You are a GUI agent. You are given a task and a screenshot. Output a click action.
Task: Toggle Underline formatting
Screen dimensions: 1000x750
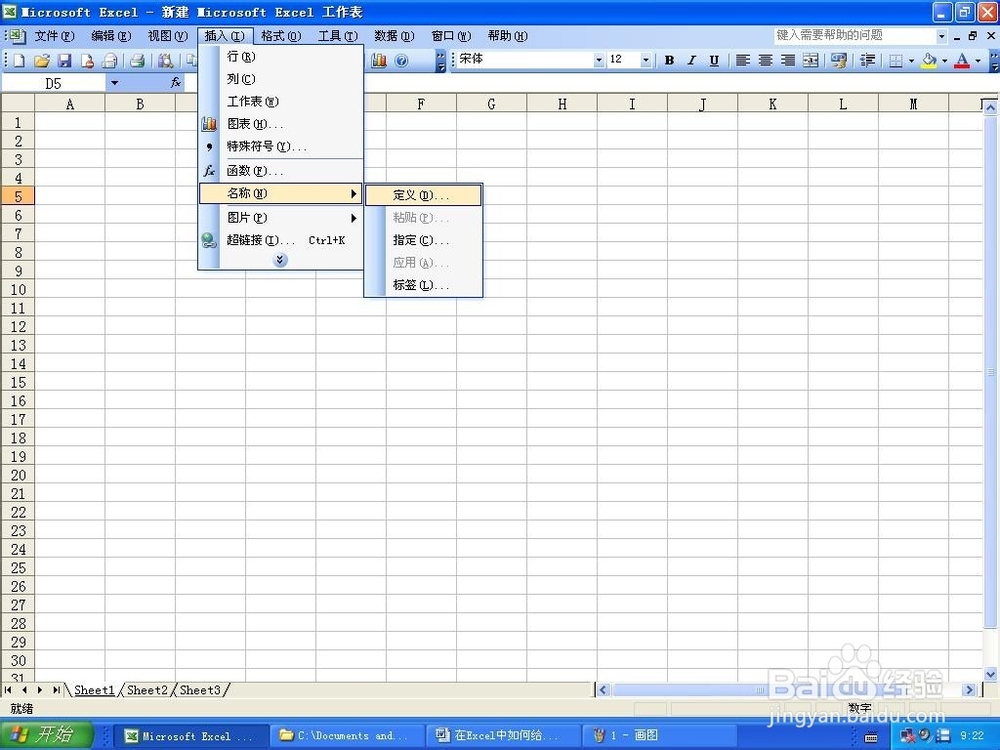[714, 60]
